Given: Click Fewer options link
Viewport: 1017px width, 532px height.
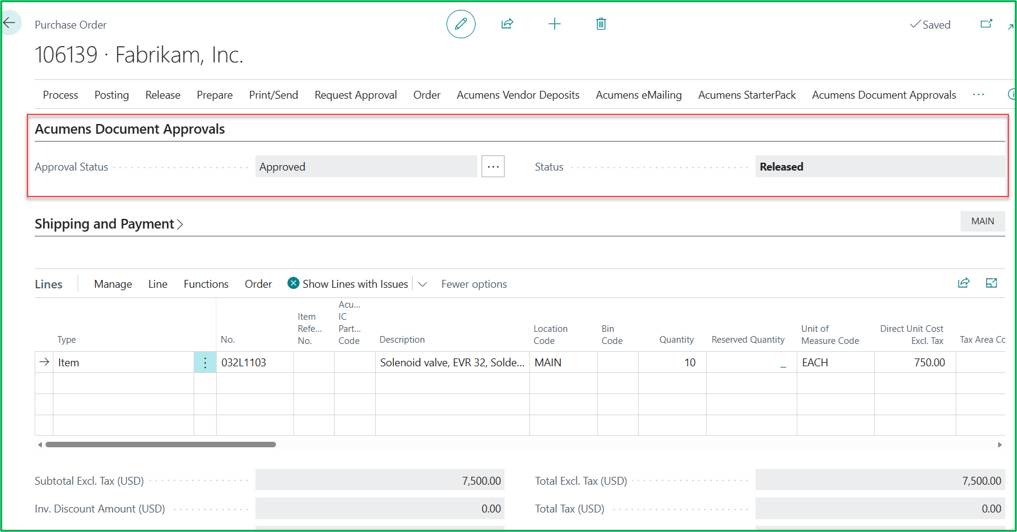Looking at the screenshot, I should (474, 284).
